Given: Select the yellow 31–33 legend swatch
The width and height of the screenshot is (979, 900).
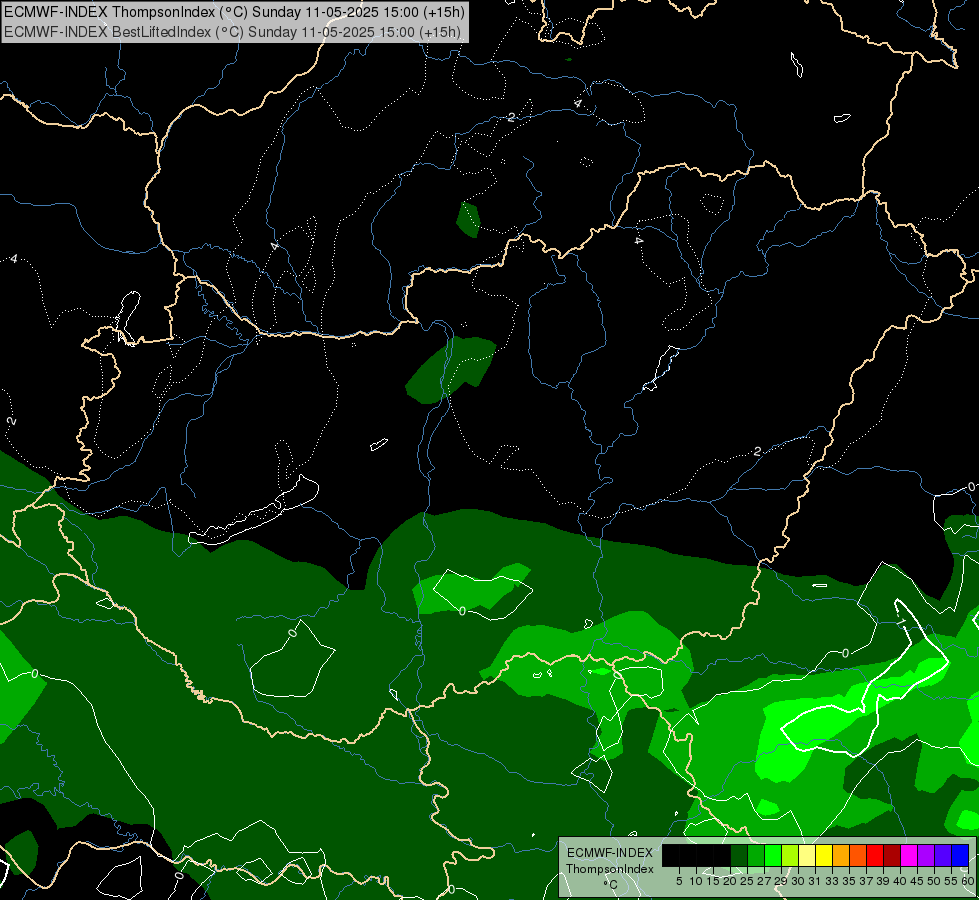Looking at the screenshot, I should pyautogui.click(x=824, y=855).
